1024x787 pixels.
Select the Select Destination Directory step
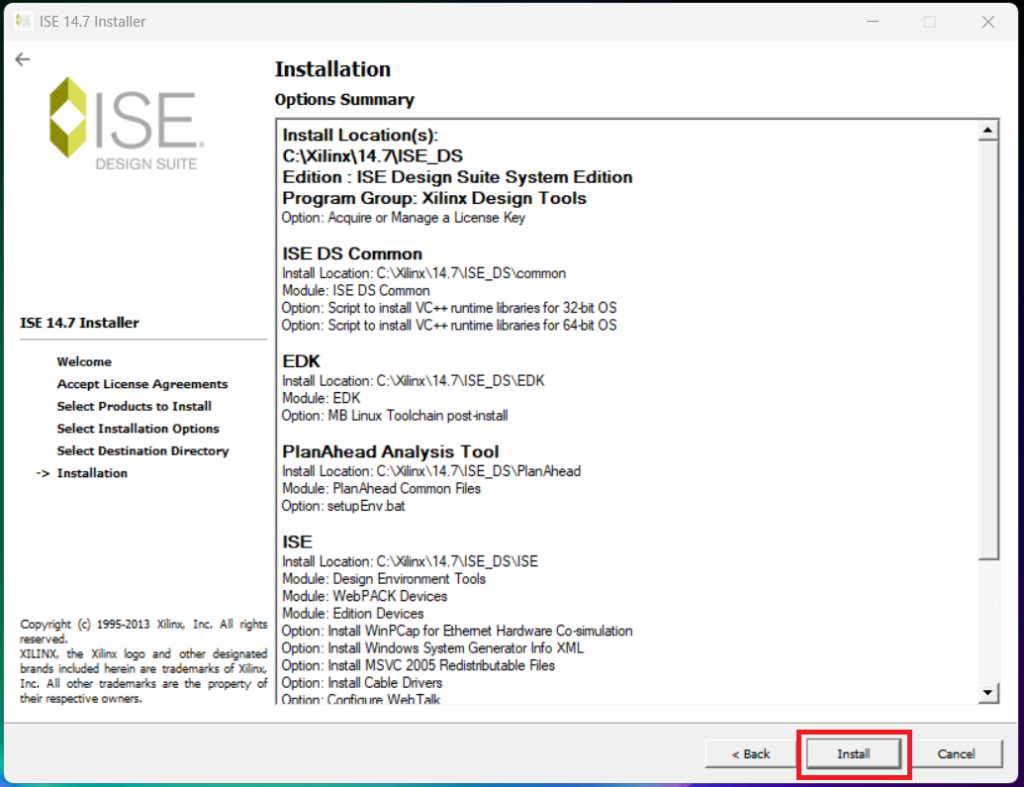tap(143, 451)
